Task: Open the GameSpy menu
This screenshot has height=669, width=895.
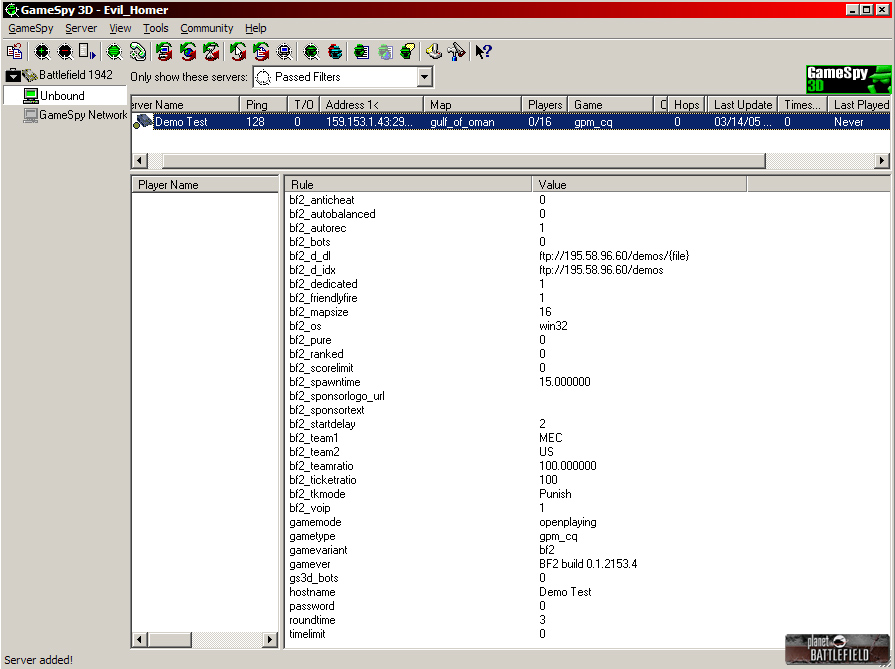Action: 31,28
